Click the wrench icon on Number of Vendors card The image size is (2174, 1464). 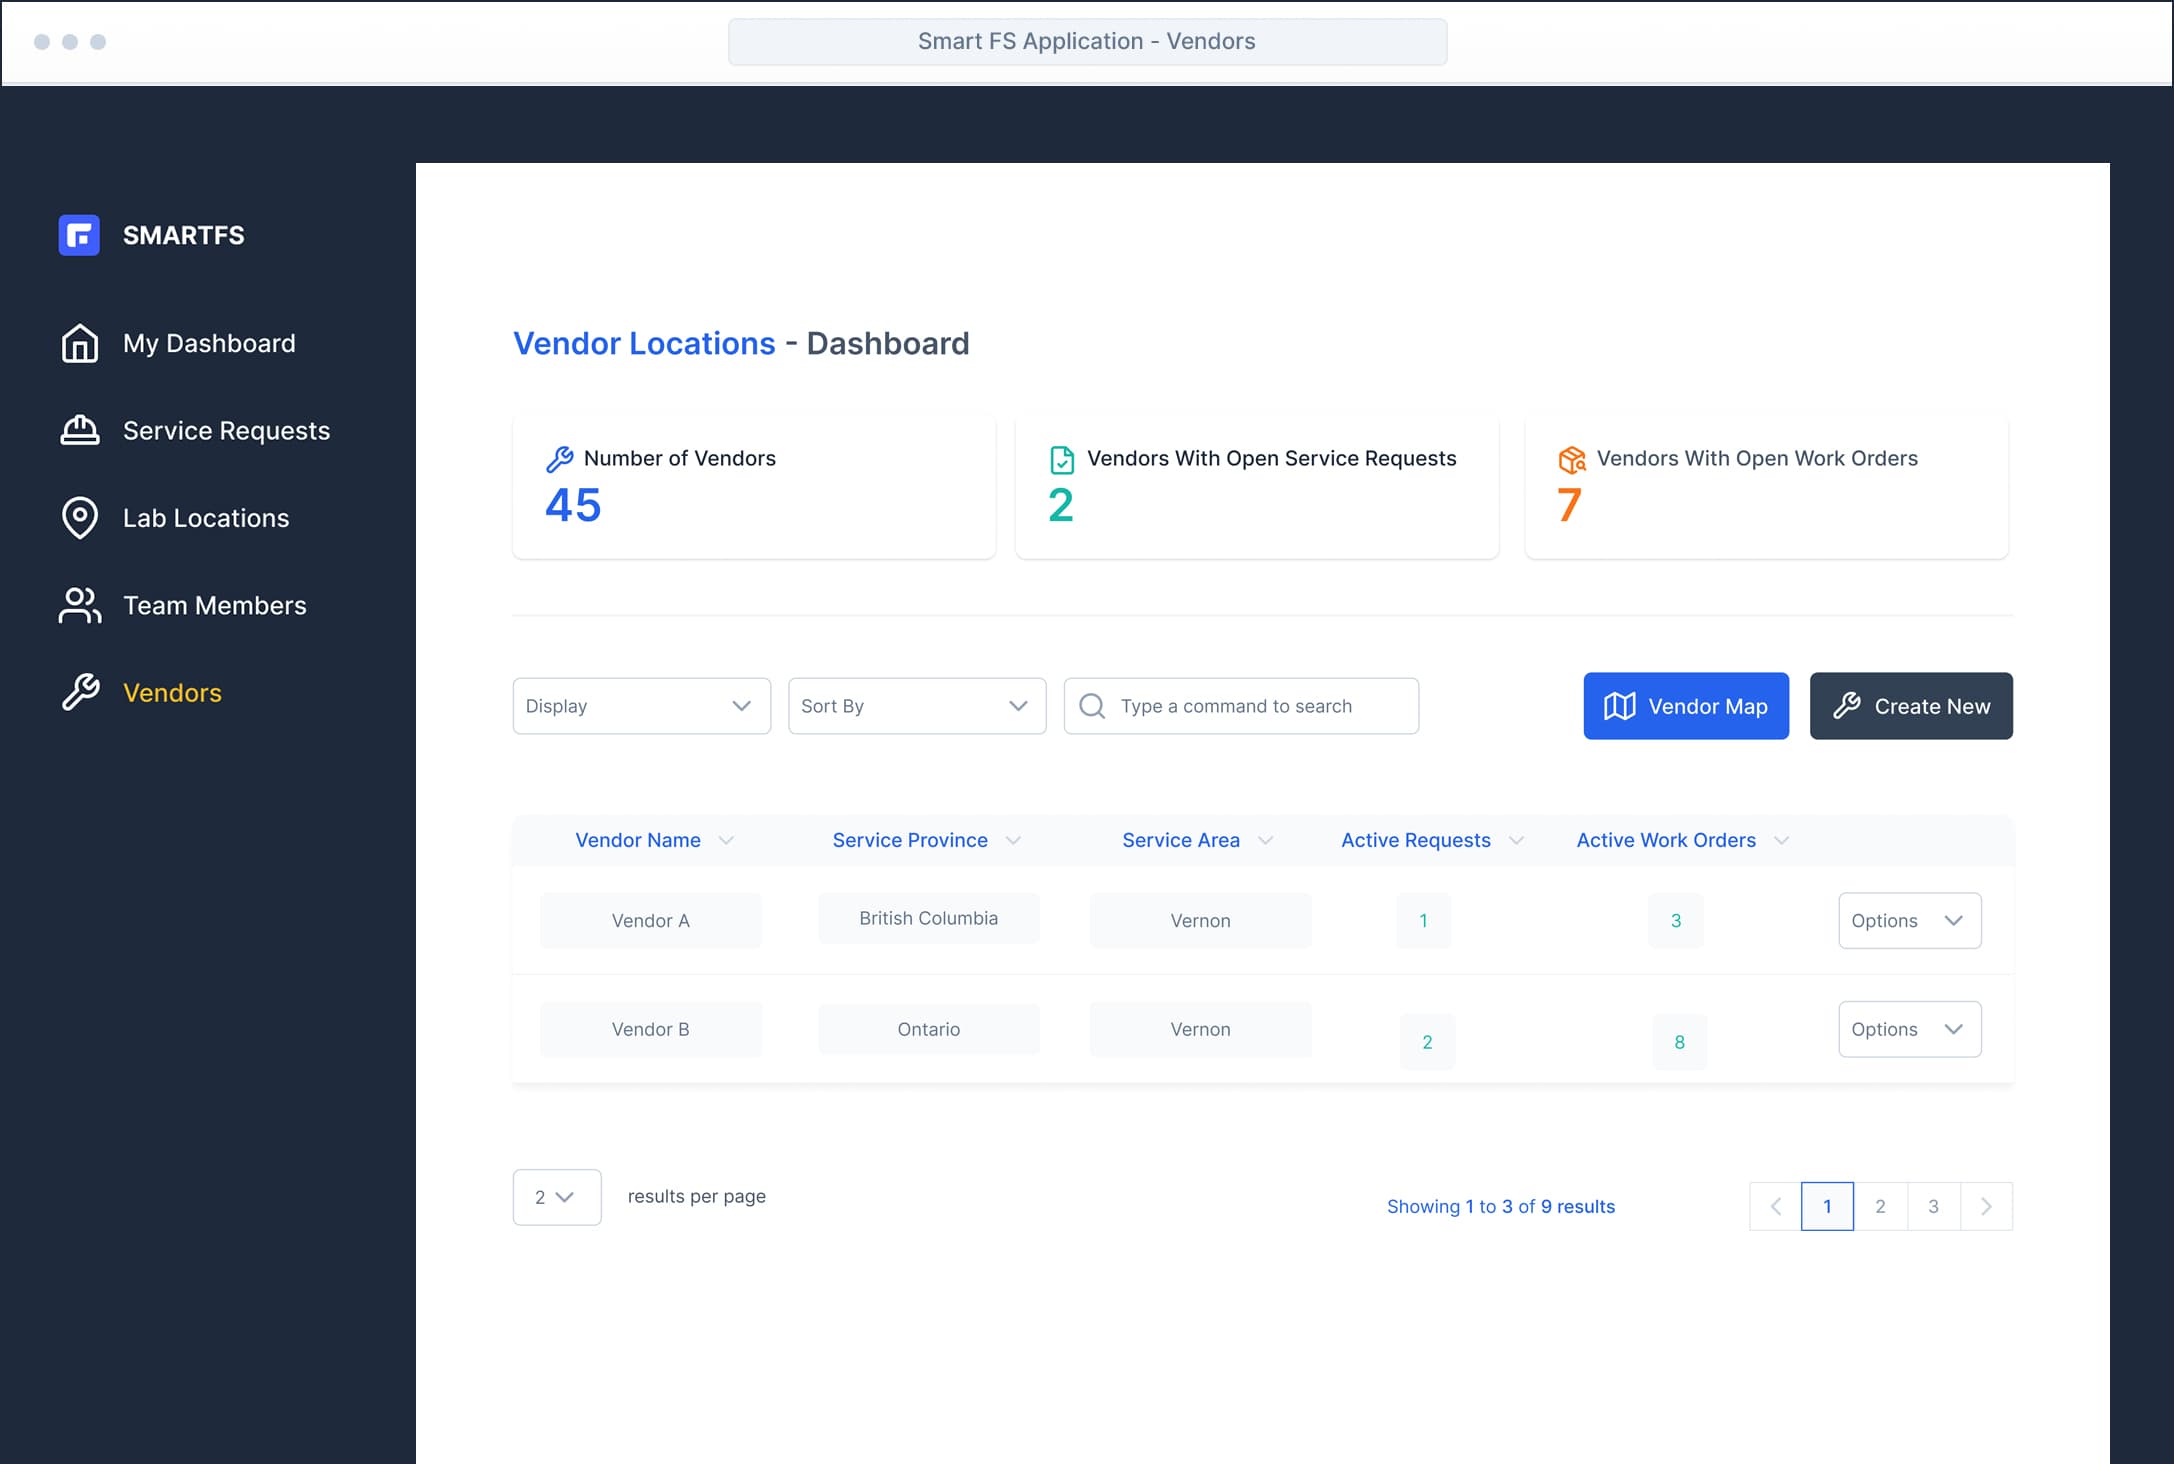coord(560,459)
